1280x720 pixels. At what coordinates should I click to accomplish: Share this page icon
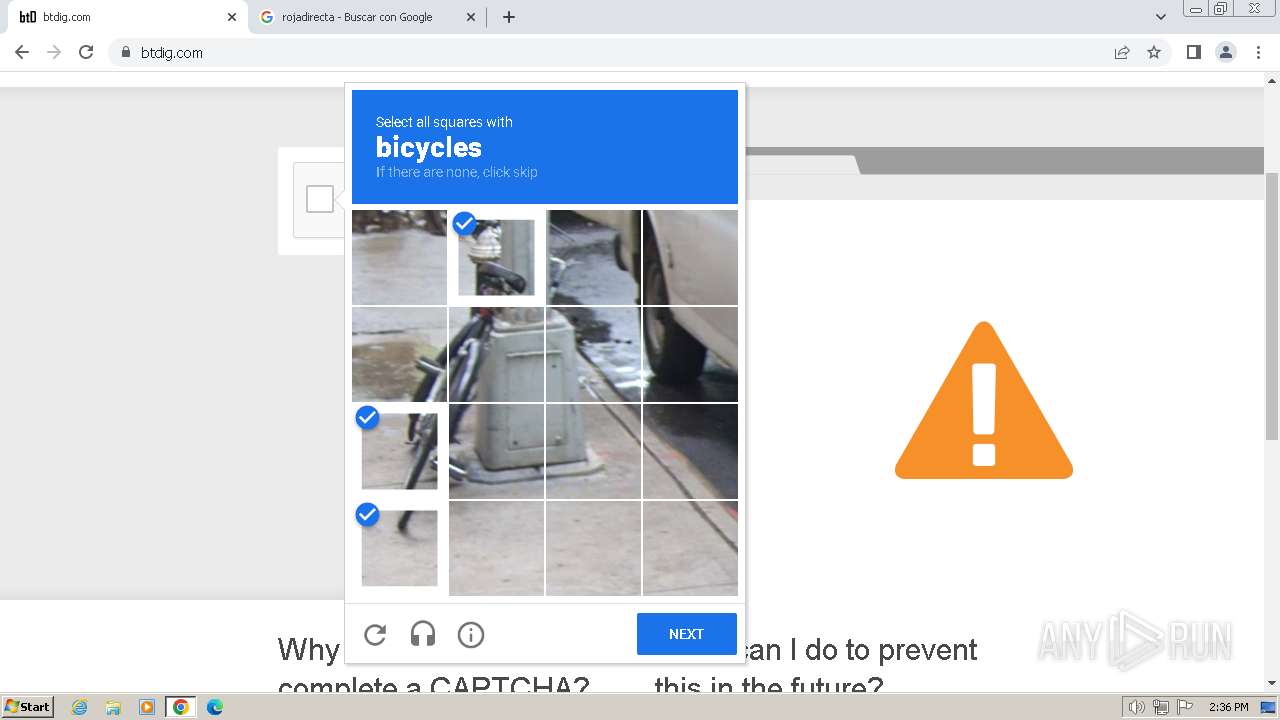[x=1122, y=52]
